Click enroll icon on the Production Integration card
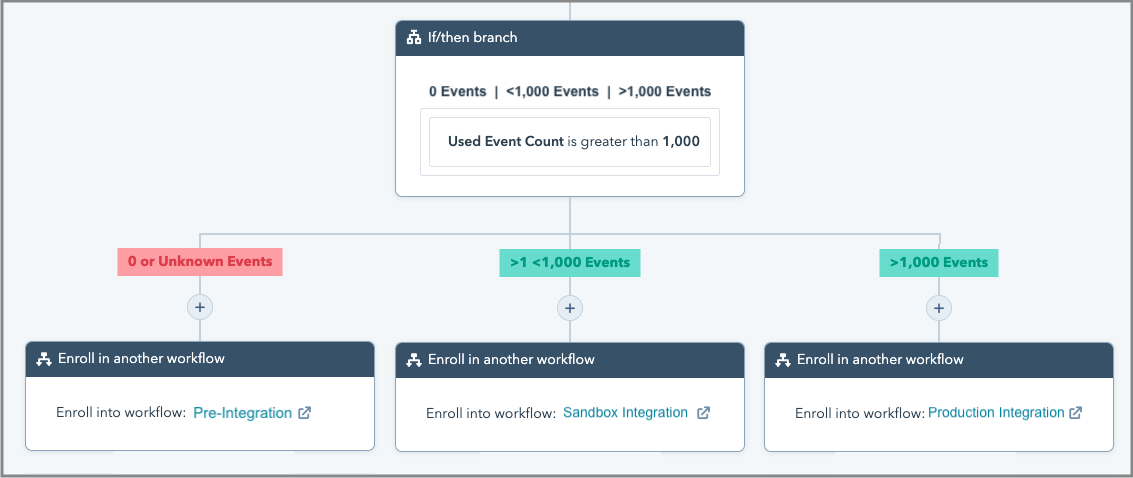 tap(783, 360)
